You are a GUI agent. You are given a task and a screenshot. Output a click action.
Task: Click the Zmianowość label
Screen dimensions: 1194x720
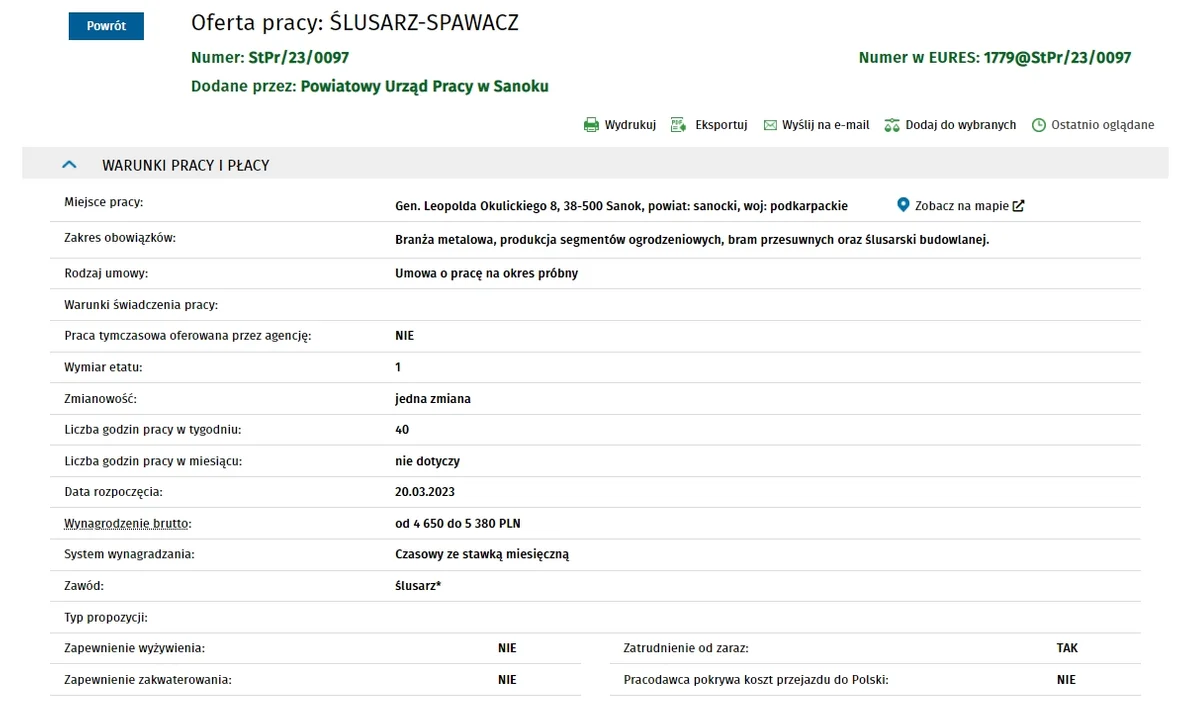pyautogui.click(x=101, y=399)
